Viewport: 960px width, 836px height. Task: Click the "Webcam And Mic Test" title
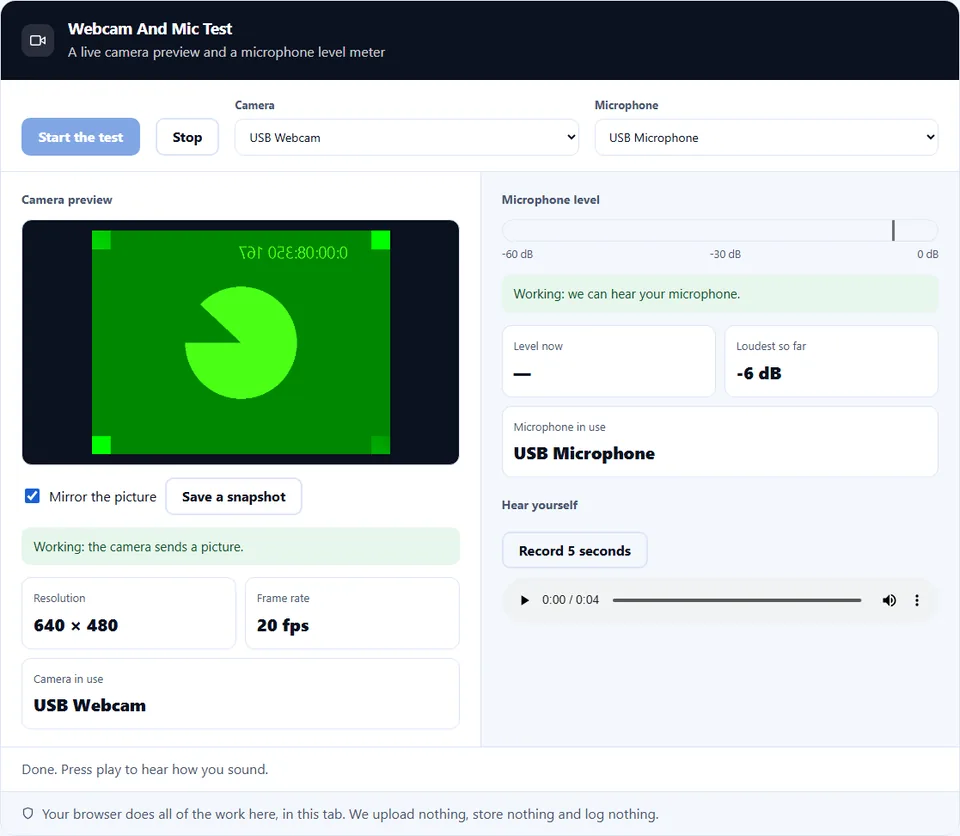[x=150, y=29]
